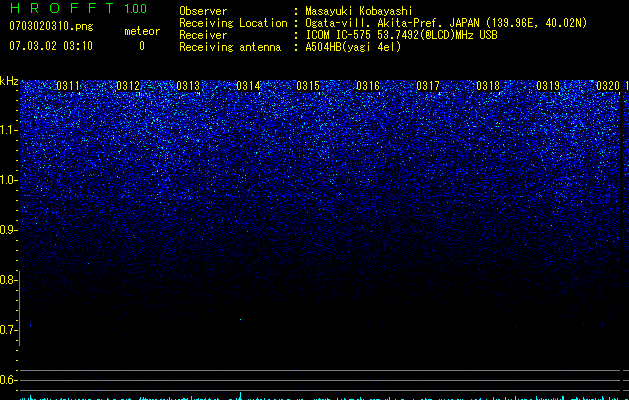
Task: Click receiver info ICOM IC-575 53.7492 MHz
Action: 401,35
